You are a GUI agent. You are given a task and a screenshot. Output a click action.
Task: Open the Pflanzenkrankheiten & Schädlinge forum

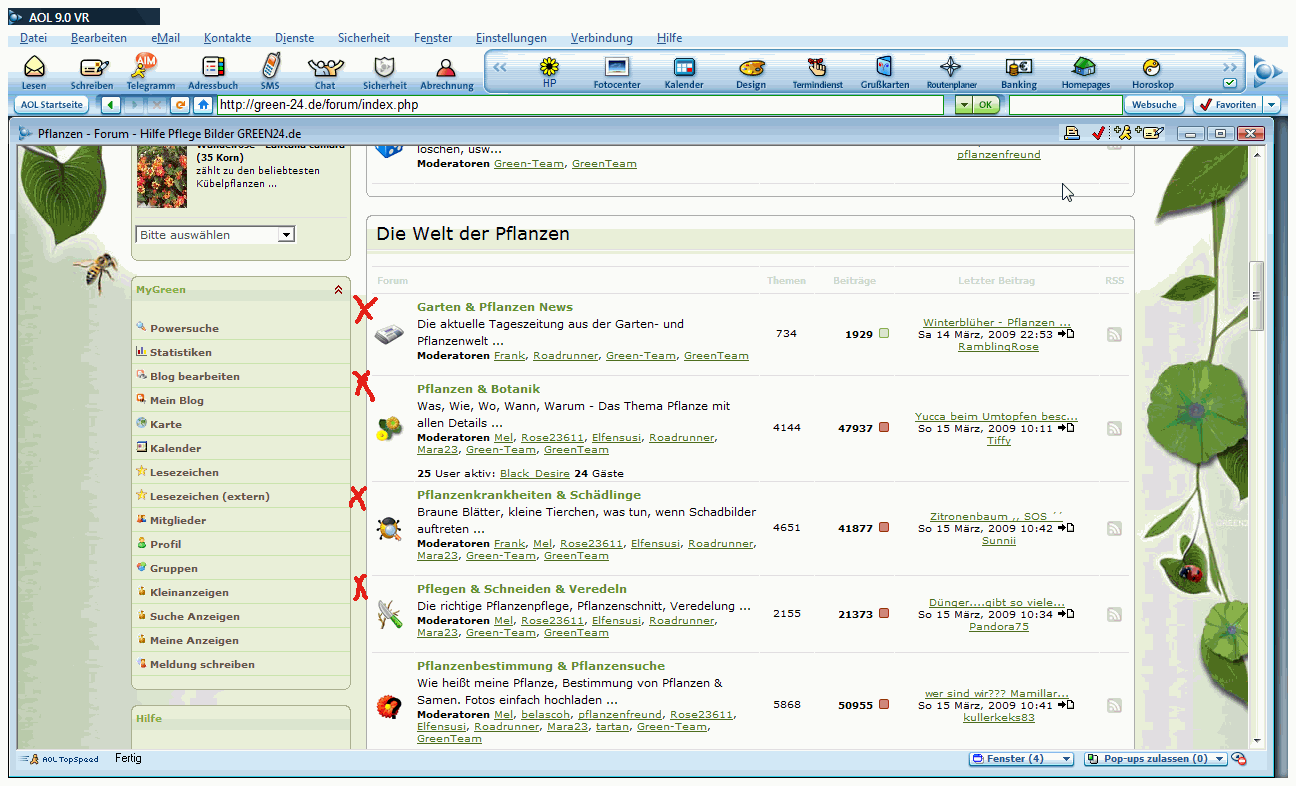[528, 495]
